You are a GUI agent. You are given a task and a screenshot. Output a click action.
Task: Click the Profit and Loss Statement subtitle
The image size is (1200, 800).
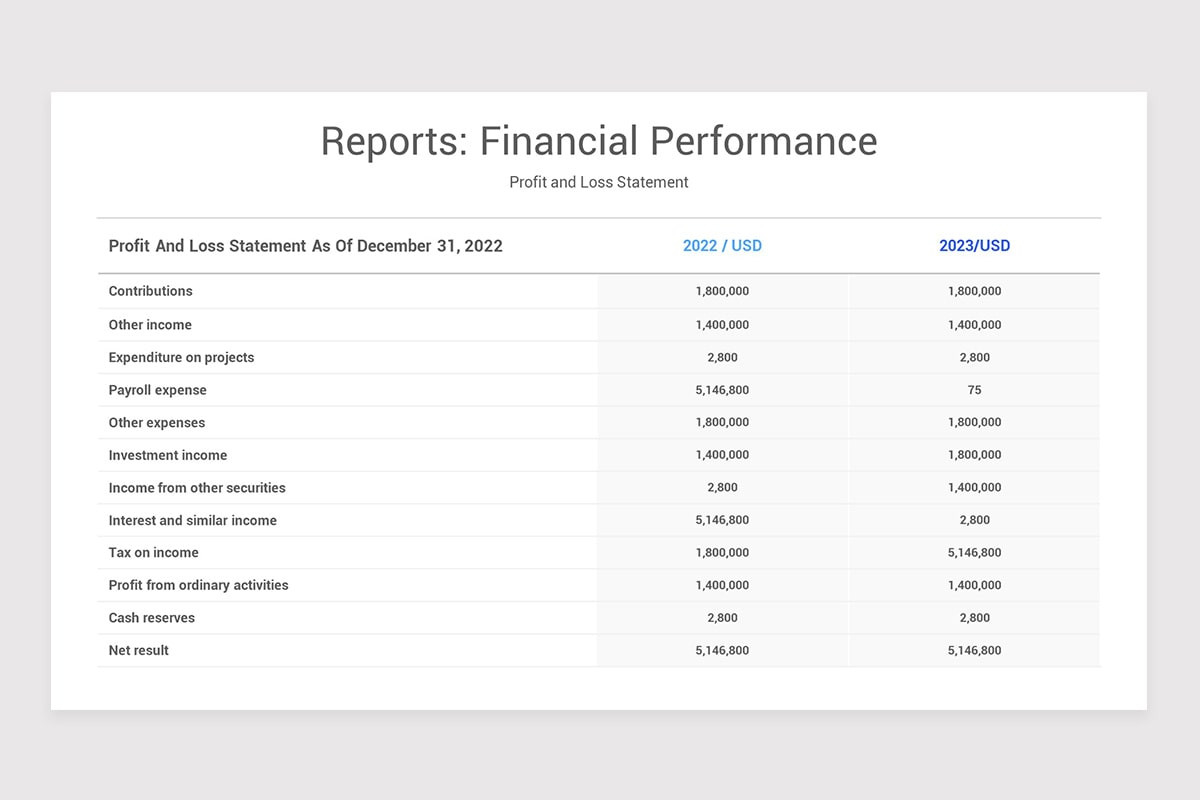(x=598, y=182)
